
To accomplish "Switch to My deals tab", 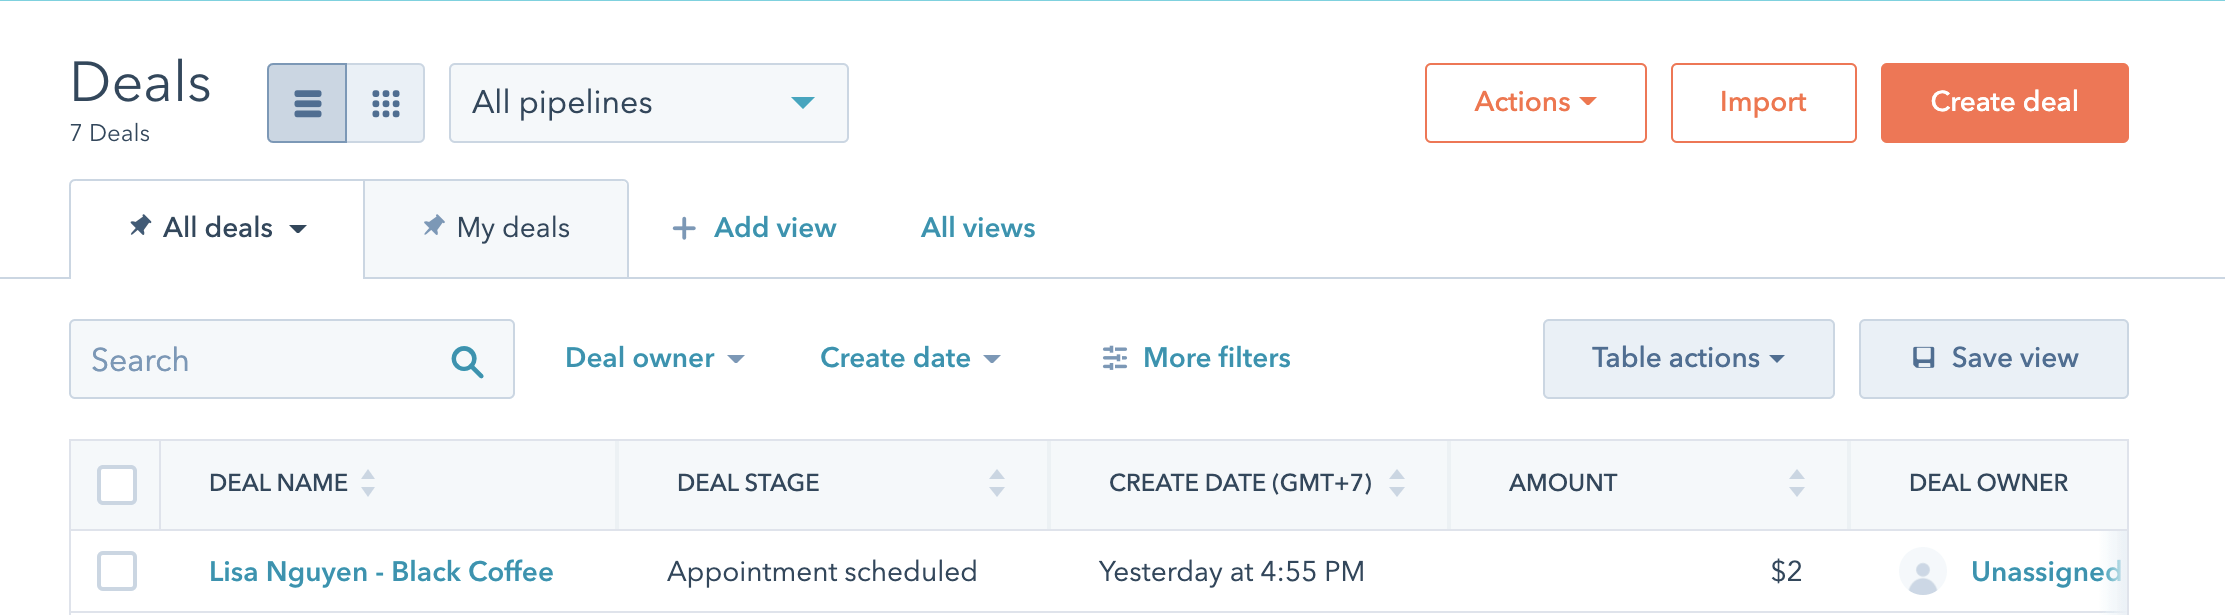I will tap(496, 228).
